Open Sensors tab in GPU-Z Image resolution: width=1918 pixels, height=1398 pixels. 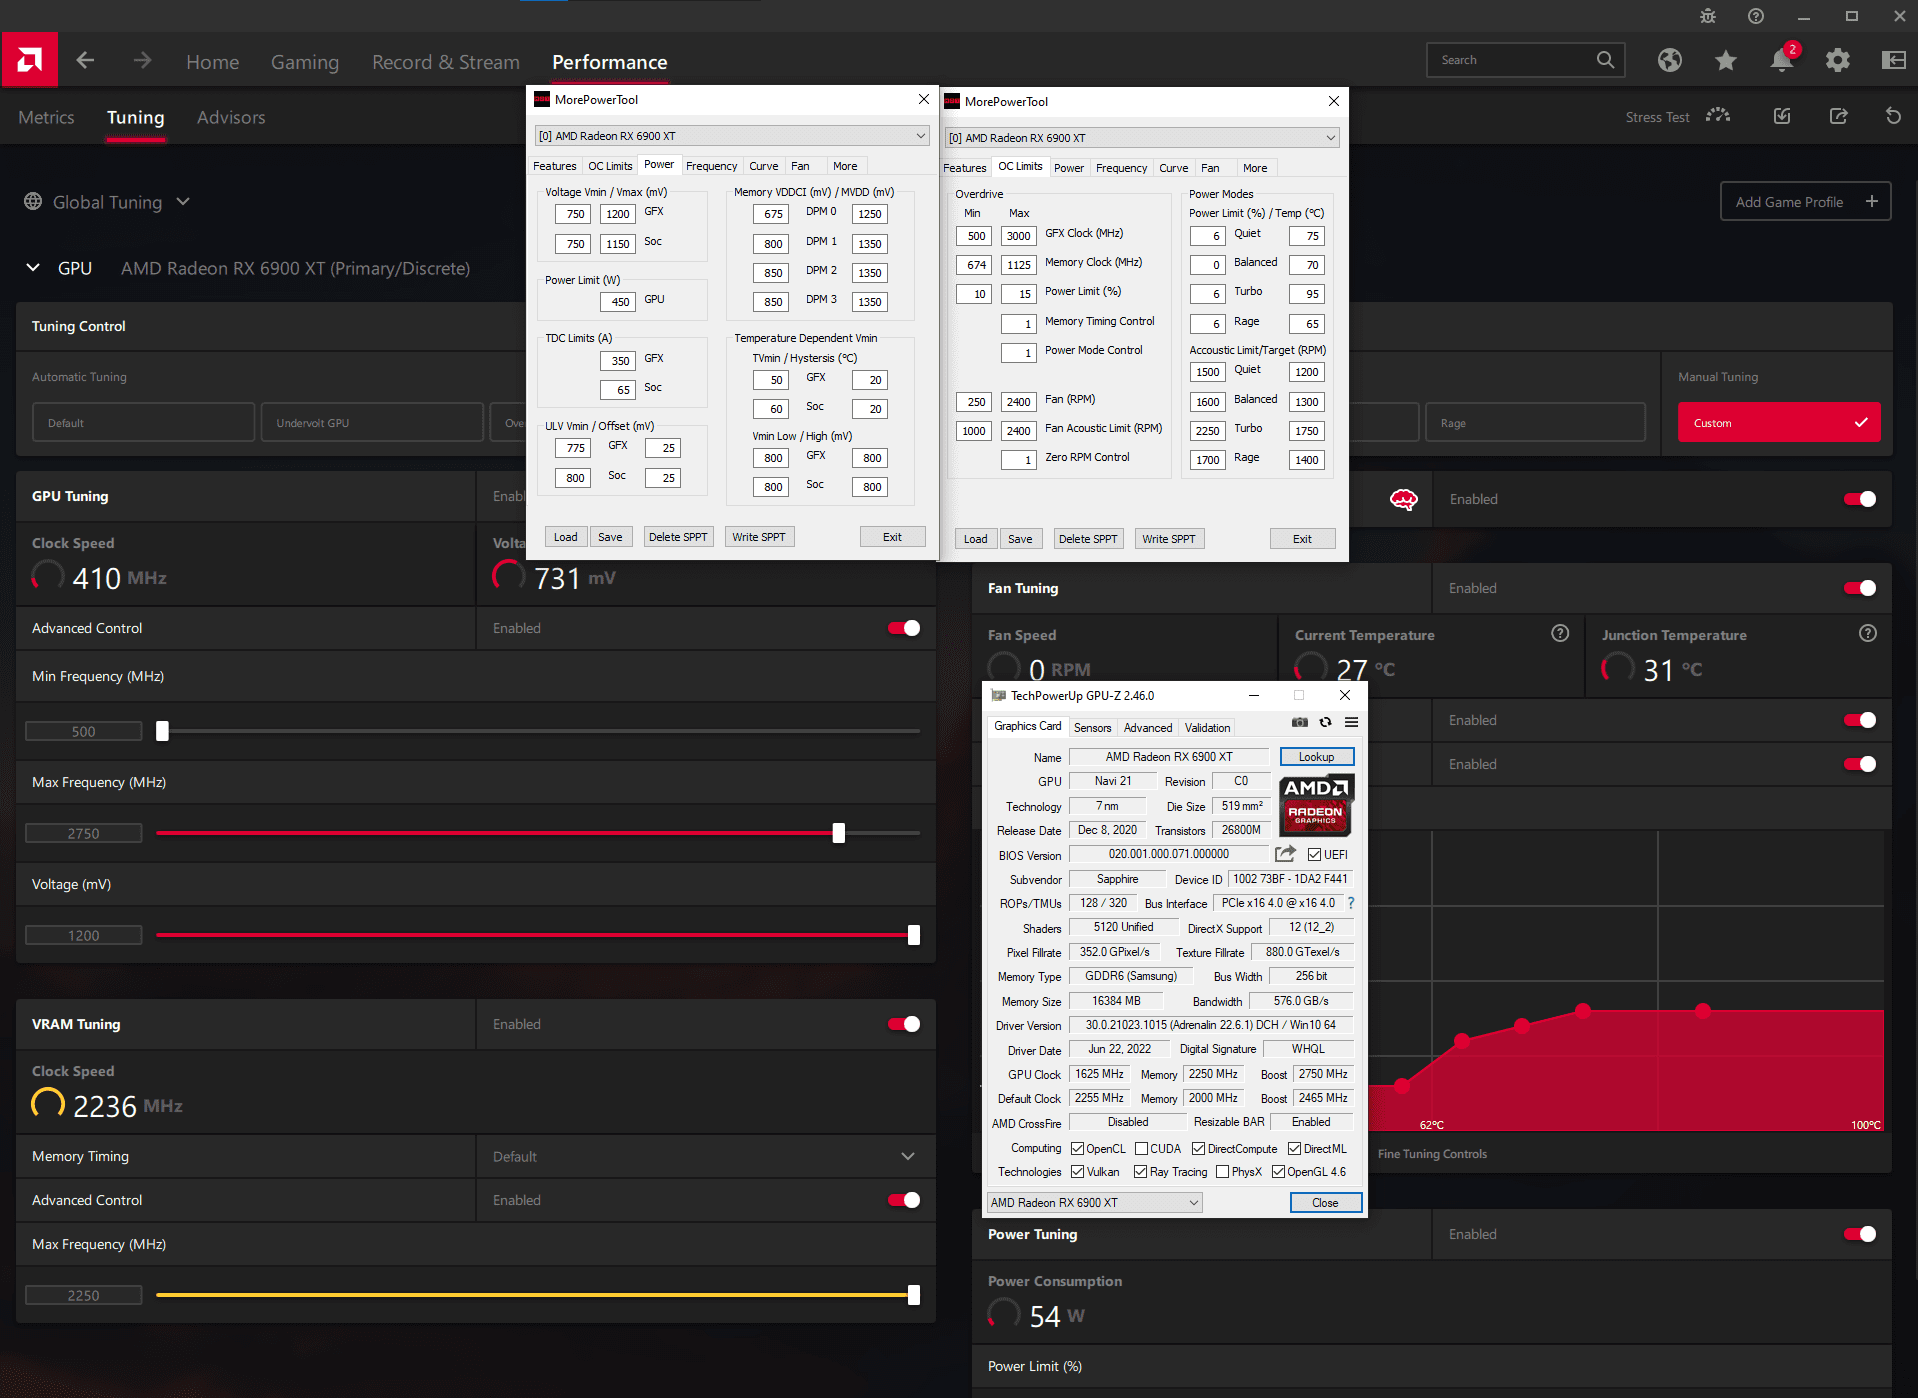click(x=1092, y=728)
